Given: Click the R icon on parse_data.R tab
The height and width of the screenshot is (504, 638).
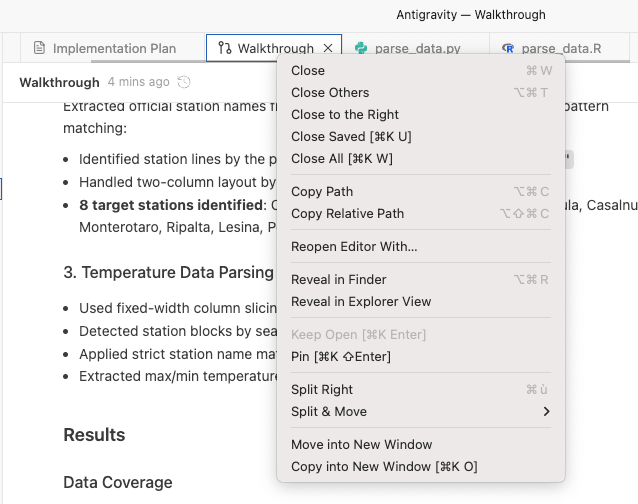Looking at the screenshot, I should tap(508, 48).
